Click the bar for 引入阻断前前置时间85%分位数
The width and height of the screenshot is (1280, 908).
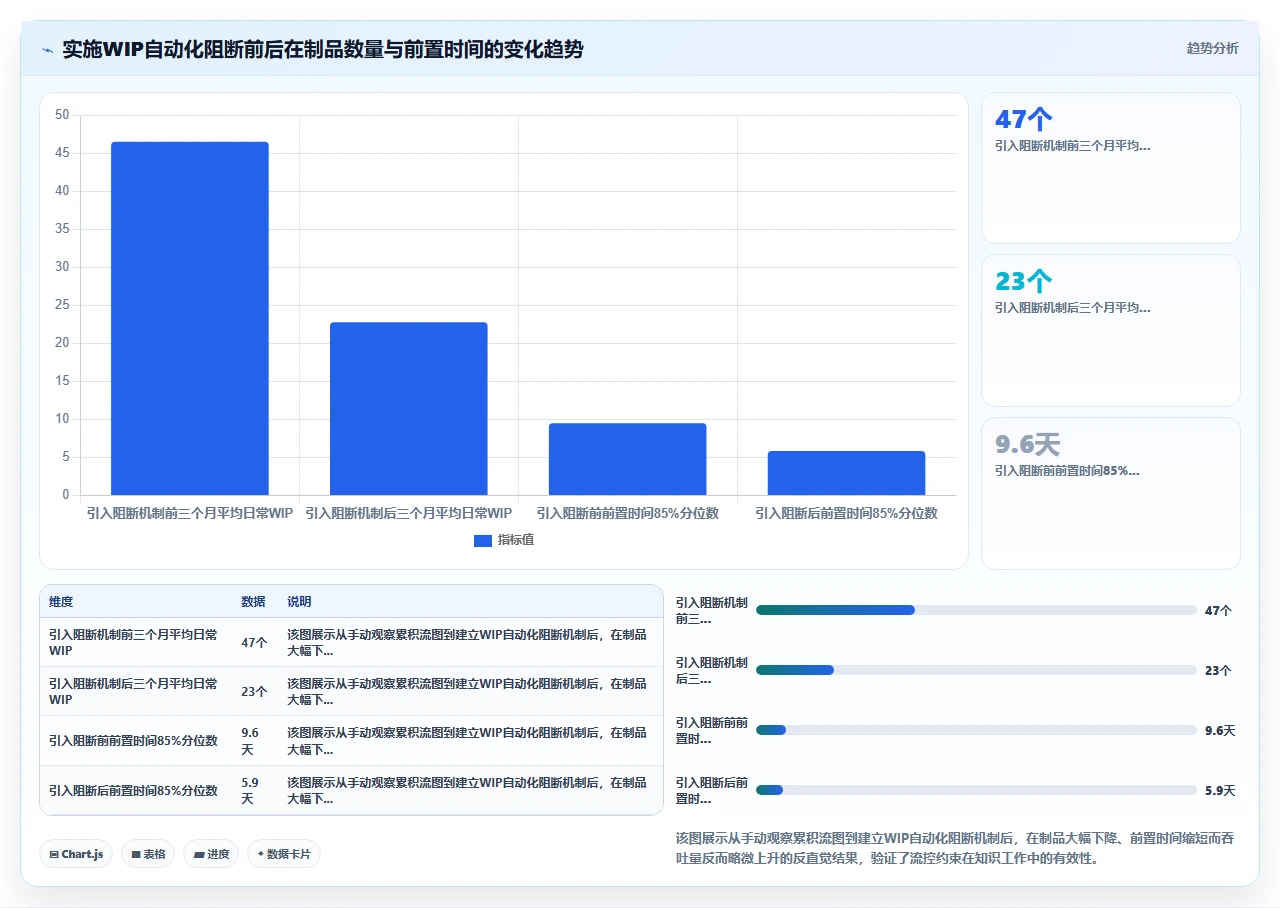628,459
